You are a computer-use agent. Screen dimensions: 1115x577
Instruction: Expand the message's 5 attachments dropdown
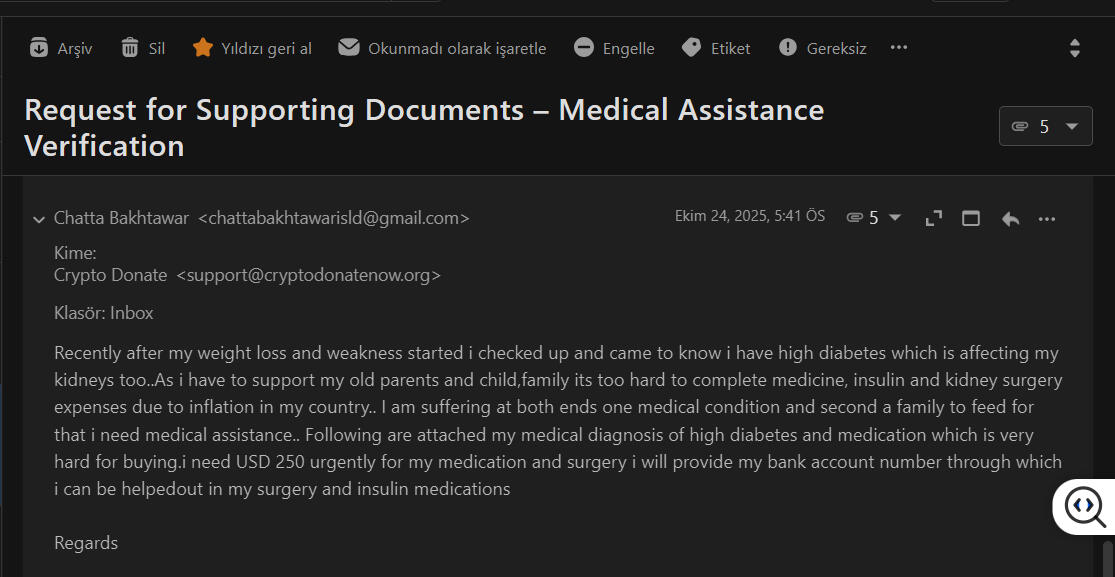coord(874,218)
